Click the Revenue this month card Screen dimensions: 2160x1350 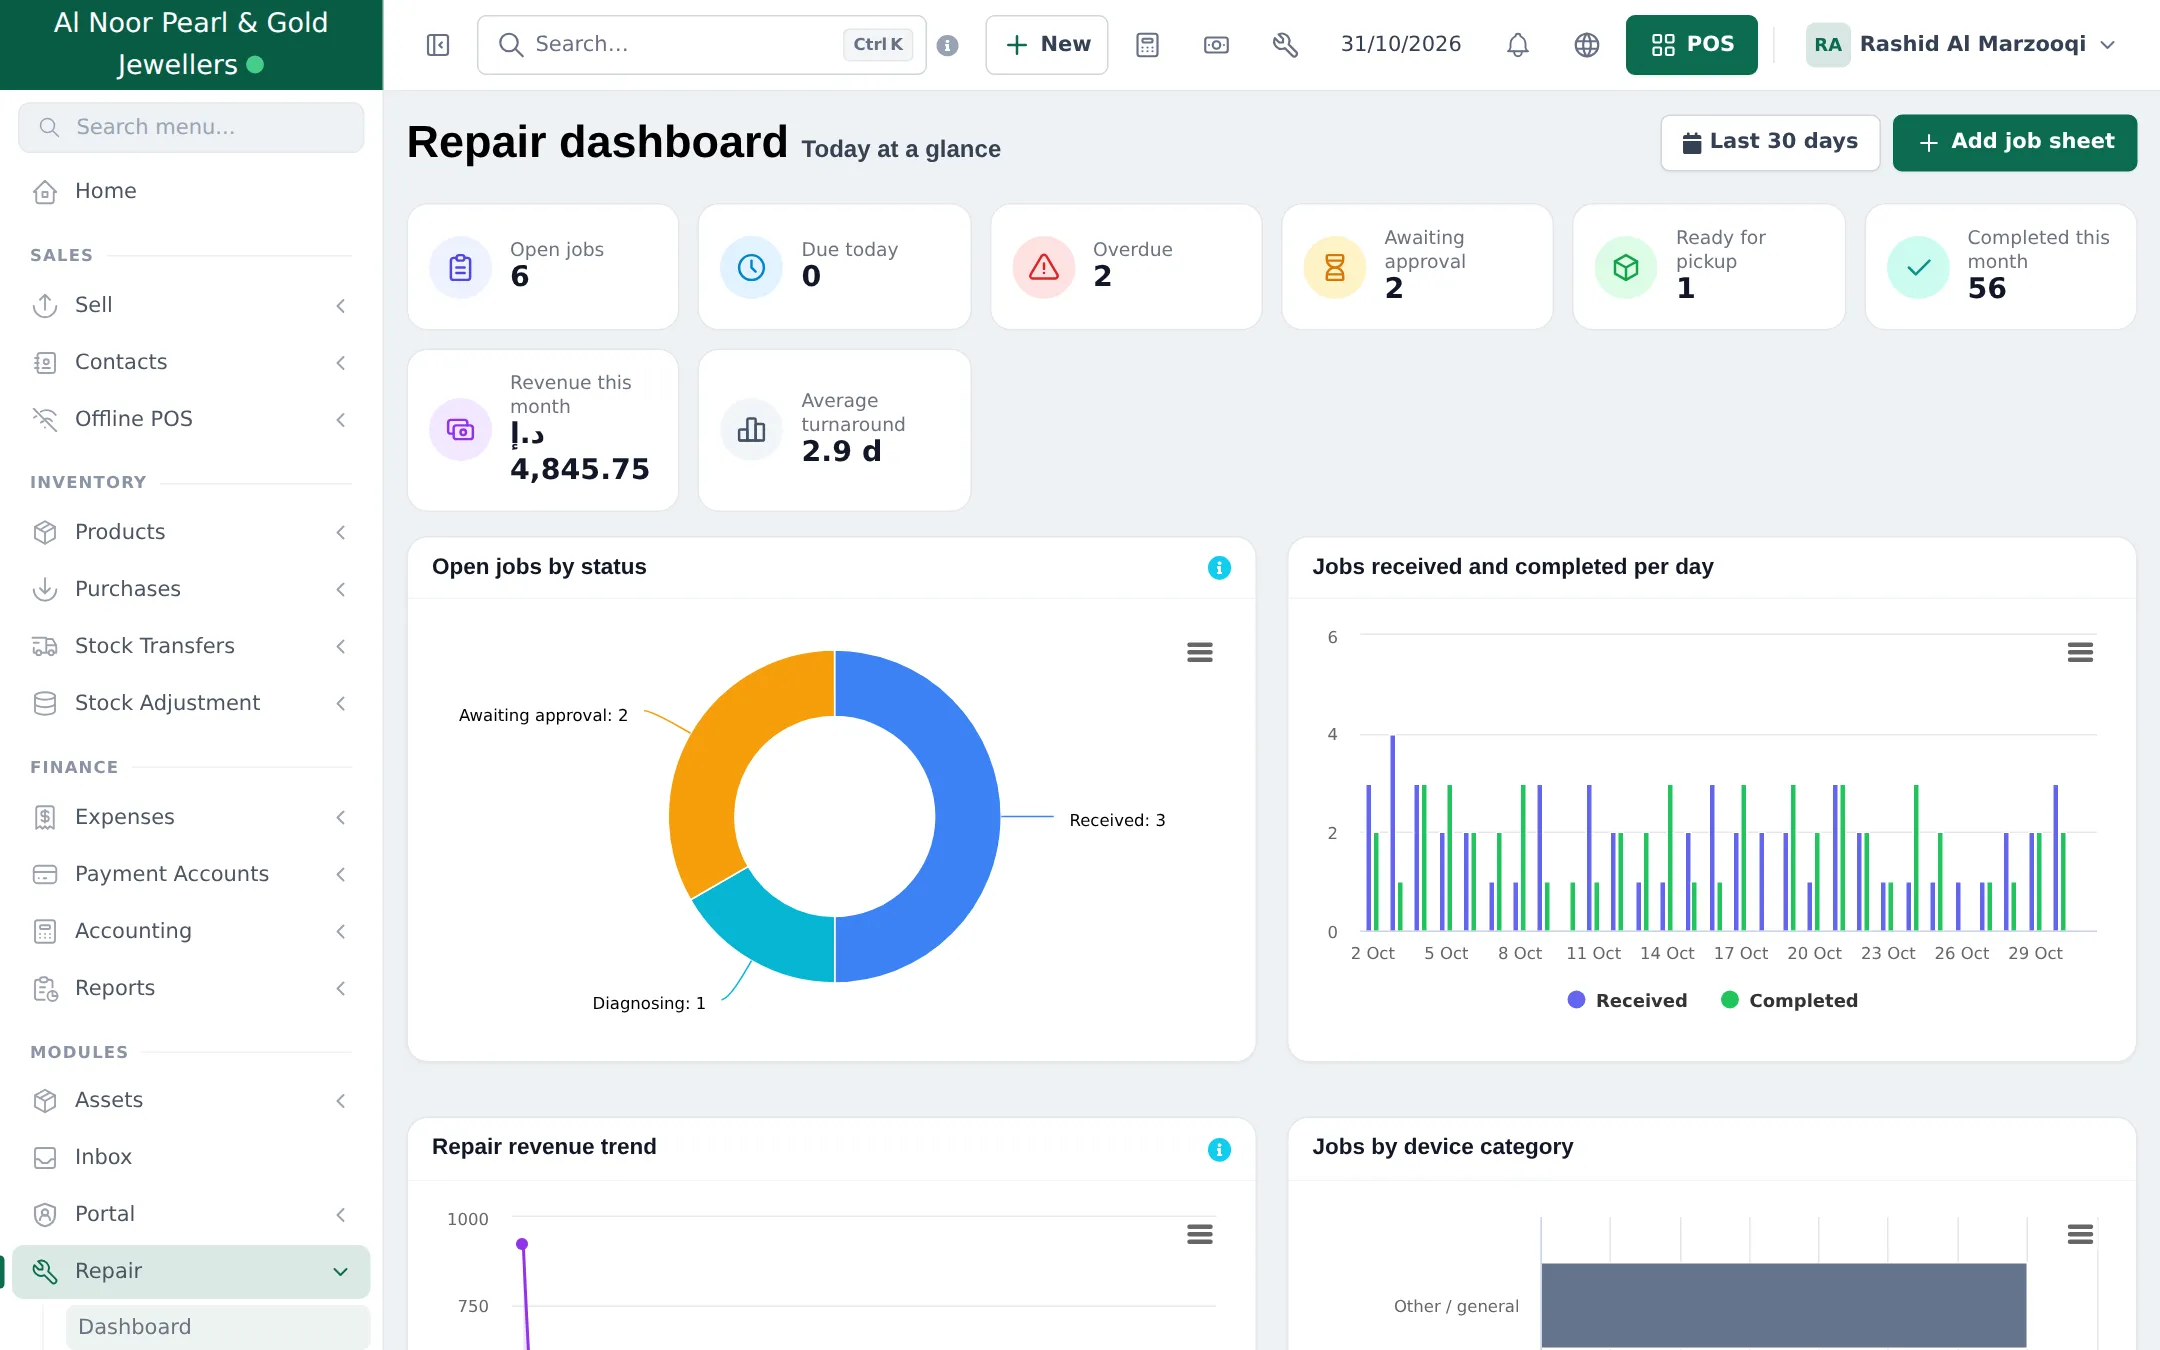click(543, 430)
